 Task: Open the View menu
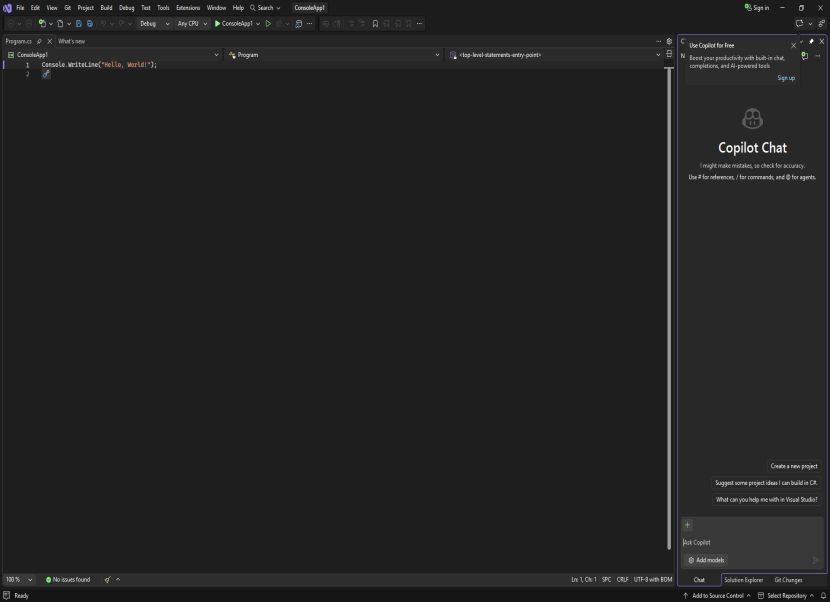(52, 8)
